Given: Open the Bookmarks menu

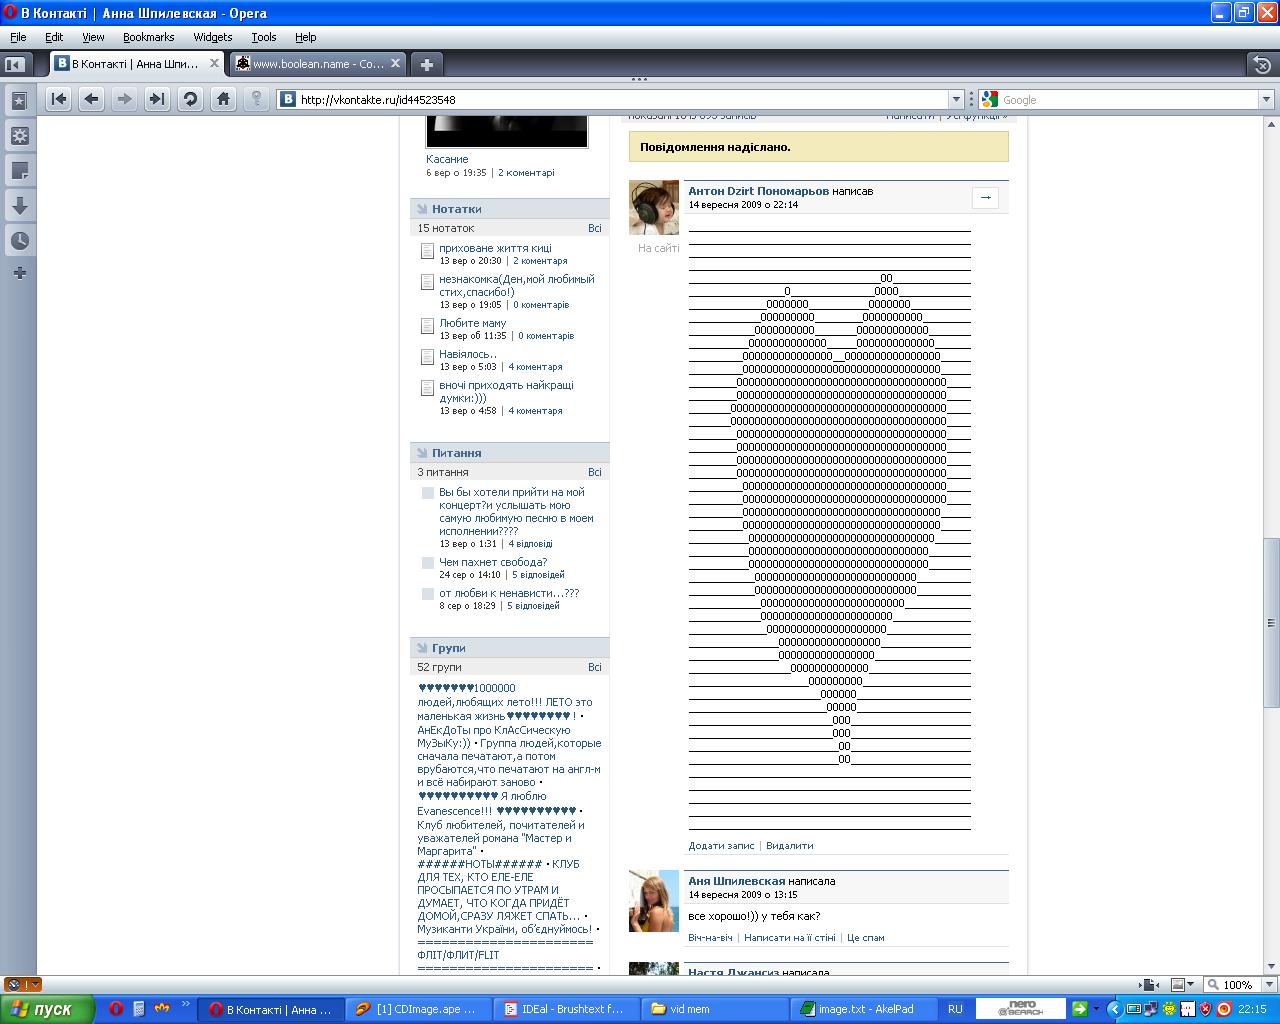Looking at the screenshot, I should coord(148,37).
